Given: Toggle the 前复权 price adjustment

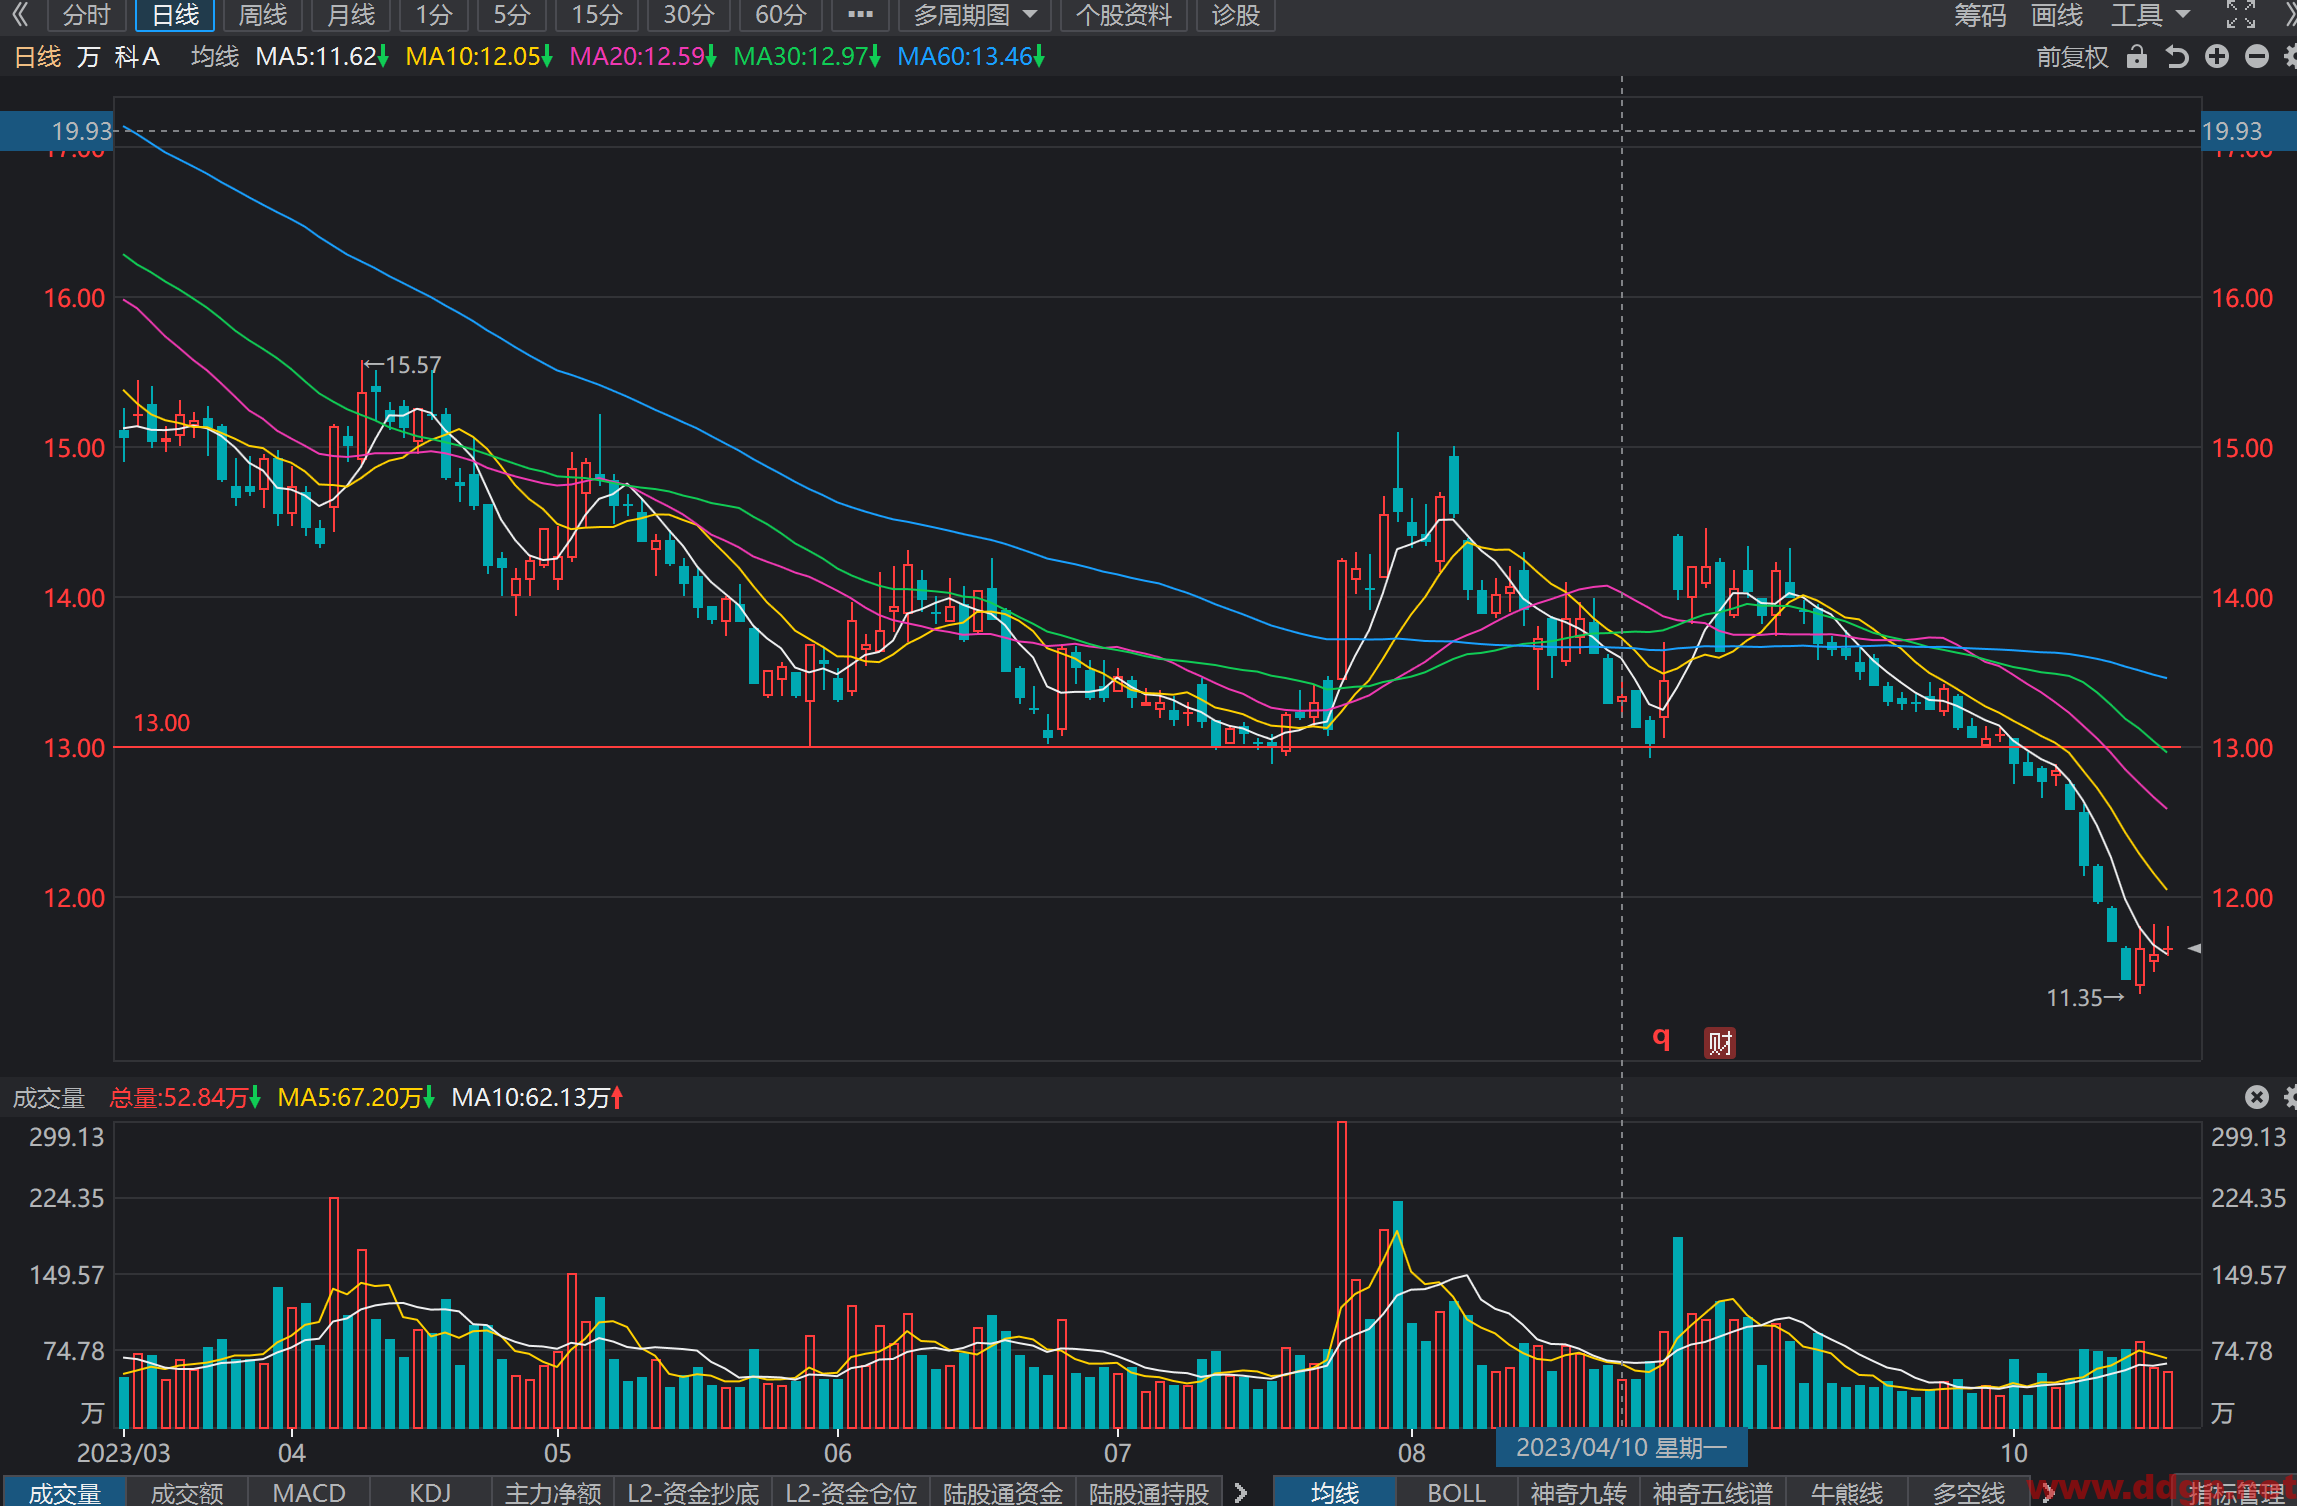Looking at the screenshot, I should point(2072,57).
